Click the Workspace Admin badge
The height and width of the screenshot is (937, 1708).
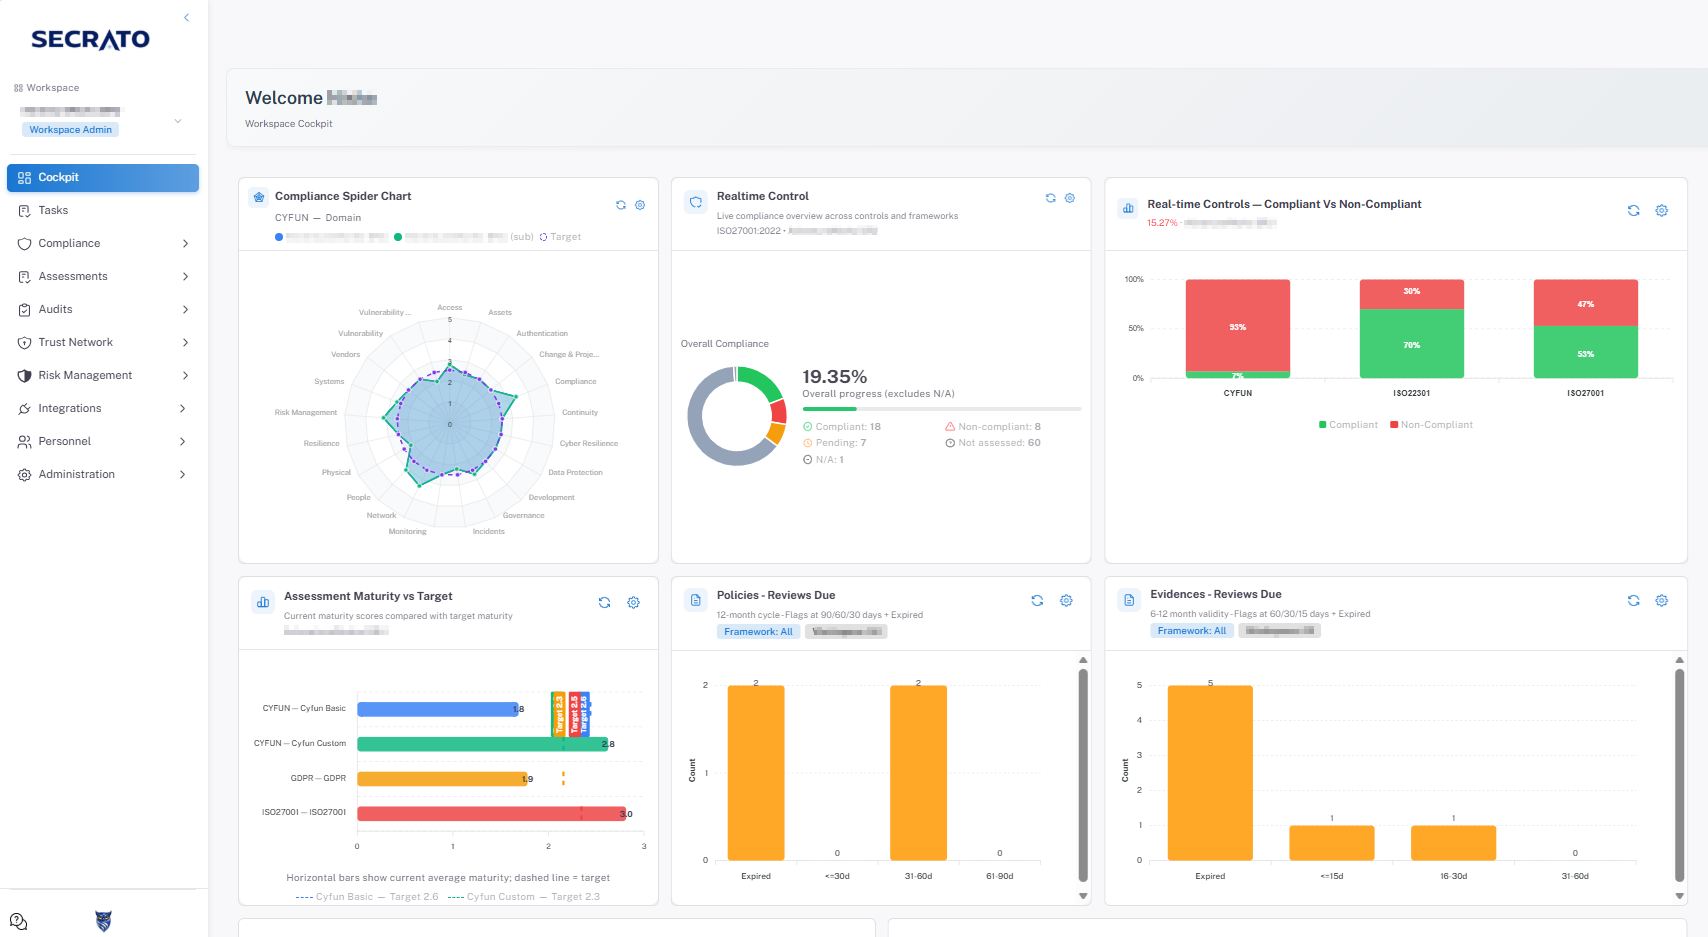click(x=70, y=129)
